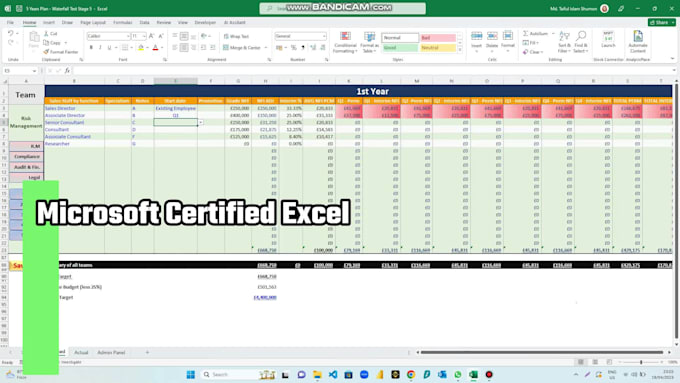Switch to the Developer tab

[x=205, y=23]
